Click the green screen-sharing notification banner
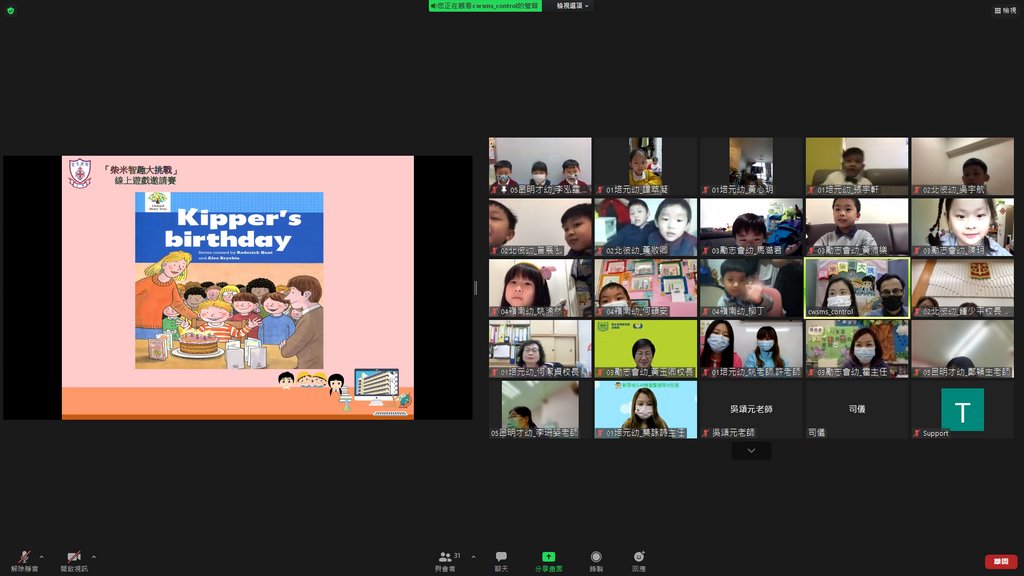The image size is (1024, 576). [x=485, y=6]
